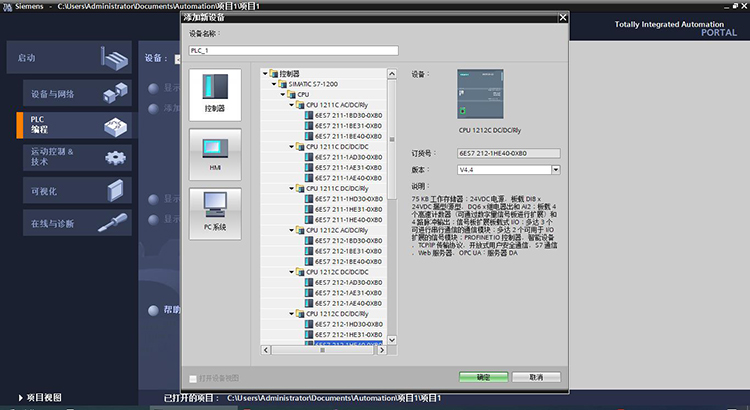Click the device tree scroll down arrow
Viewport: 750px width, 410px height.
392,340
